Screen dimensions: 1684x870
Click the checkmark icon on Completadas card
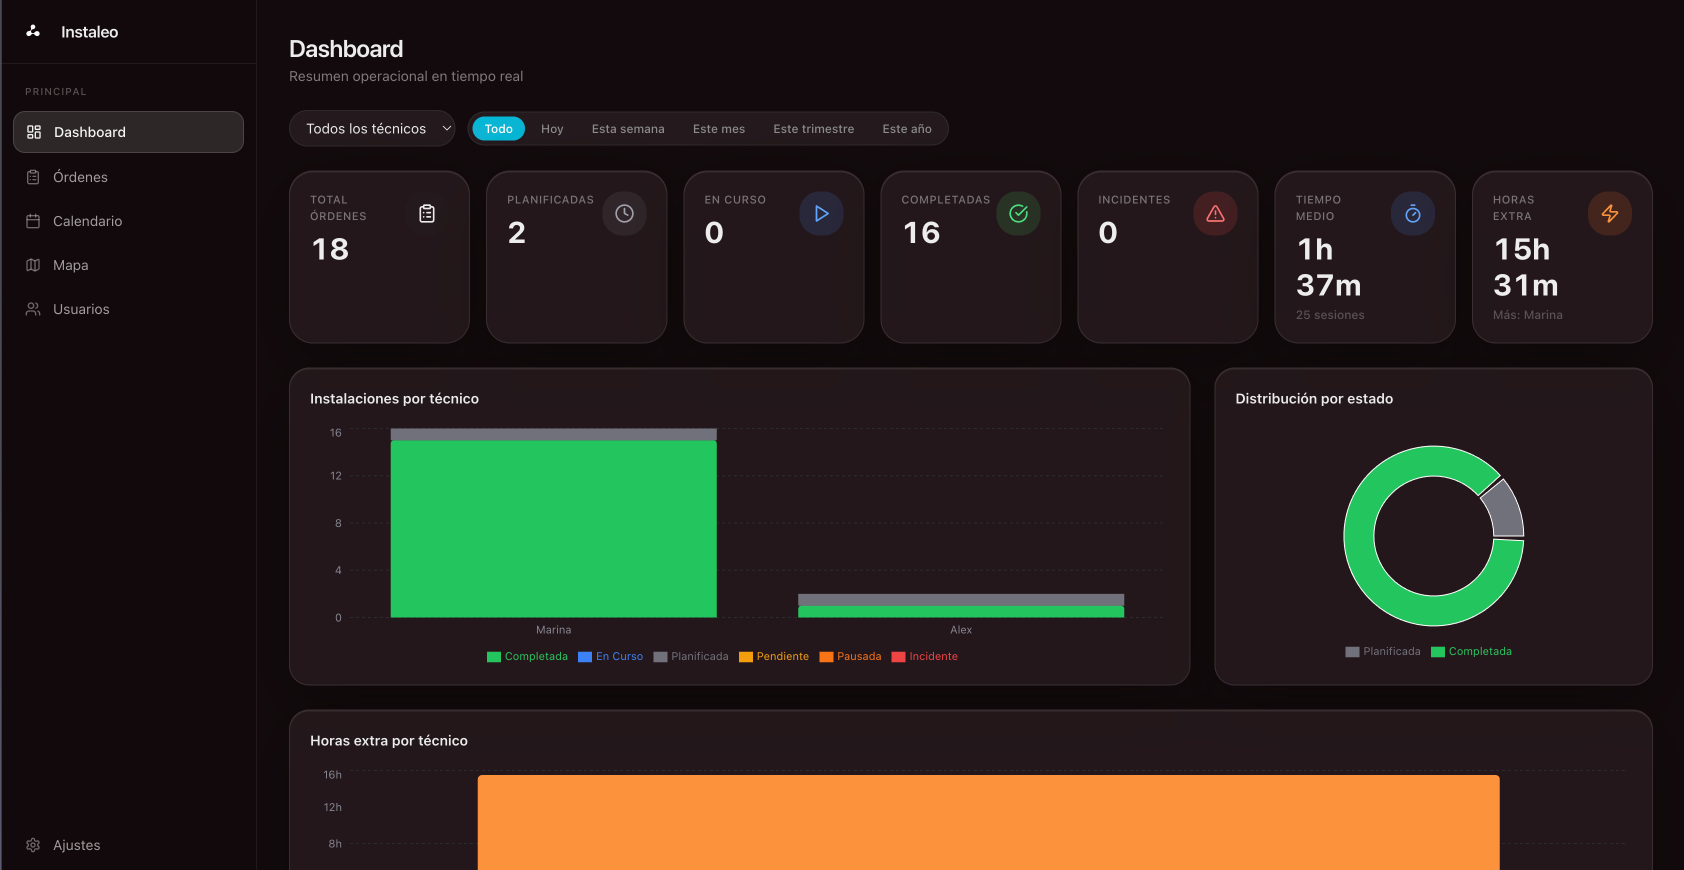click(1018, 213)
